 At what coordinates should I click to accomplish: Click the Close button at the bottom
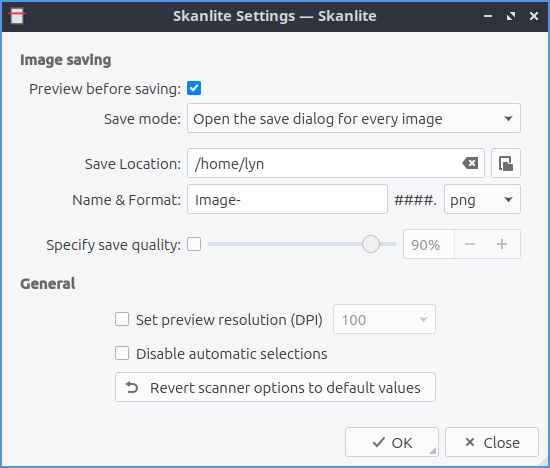coord(492,442)
